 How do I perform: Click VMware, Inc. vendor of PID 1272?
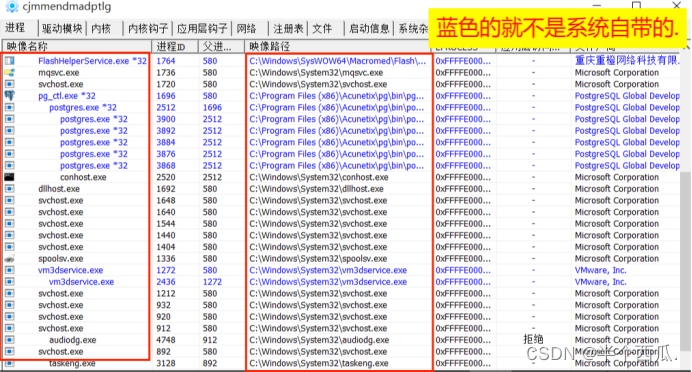pyautogui.click(x=600, y=270)
